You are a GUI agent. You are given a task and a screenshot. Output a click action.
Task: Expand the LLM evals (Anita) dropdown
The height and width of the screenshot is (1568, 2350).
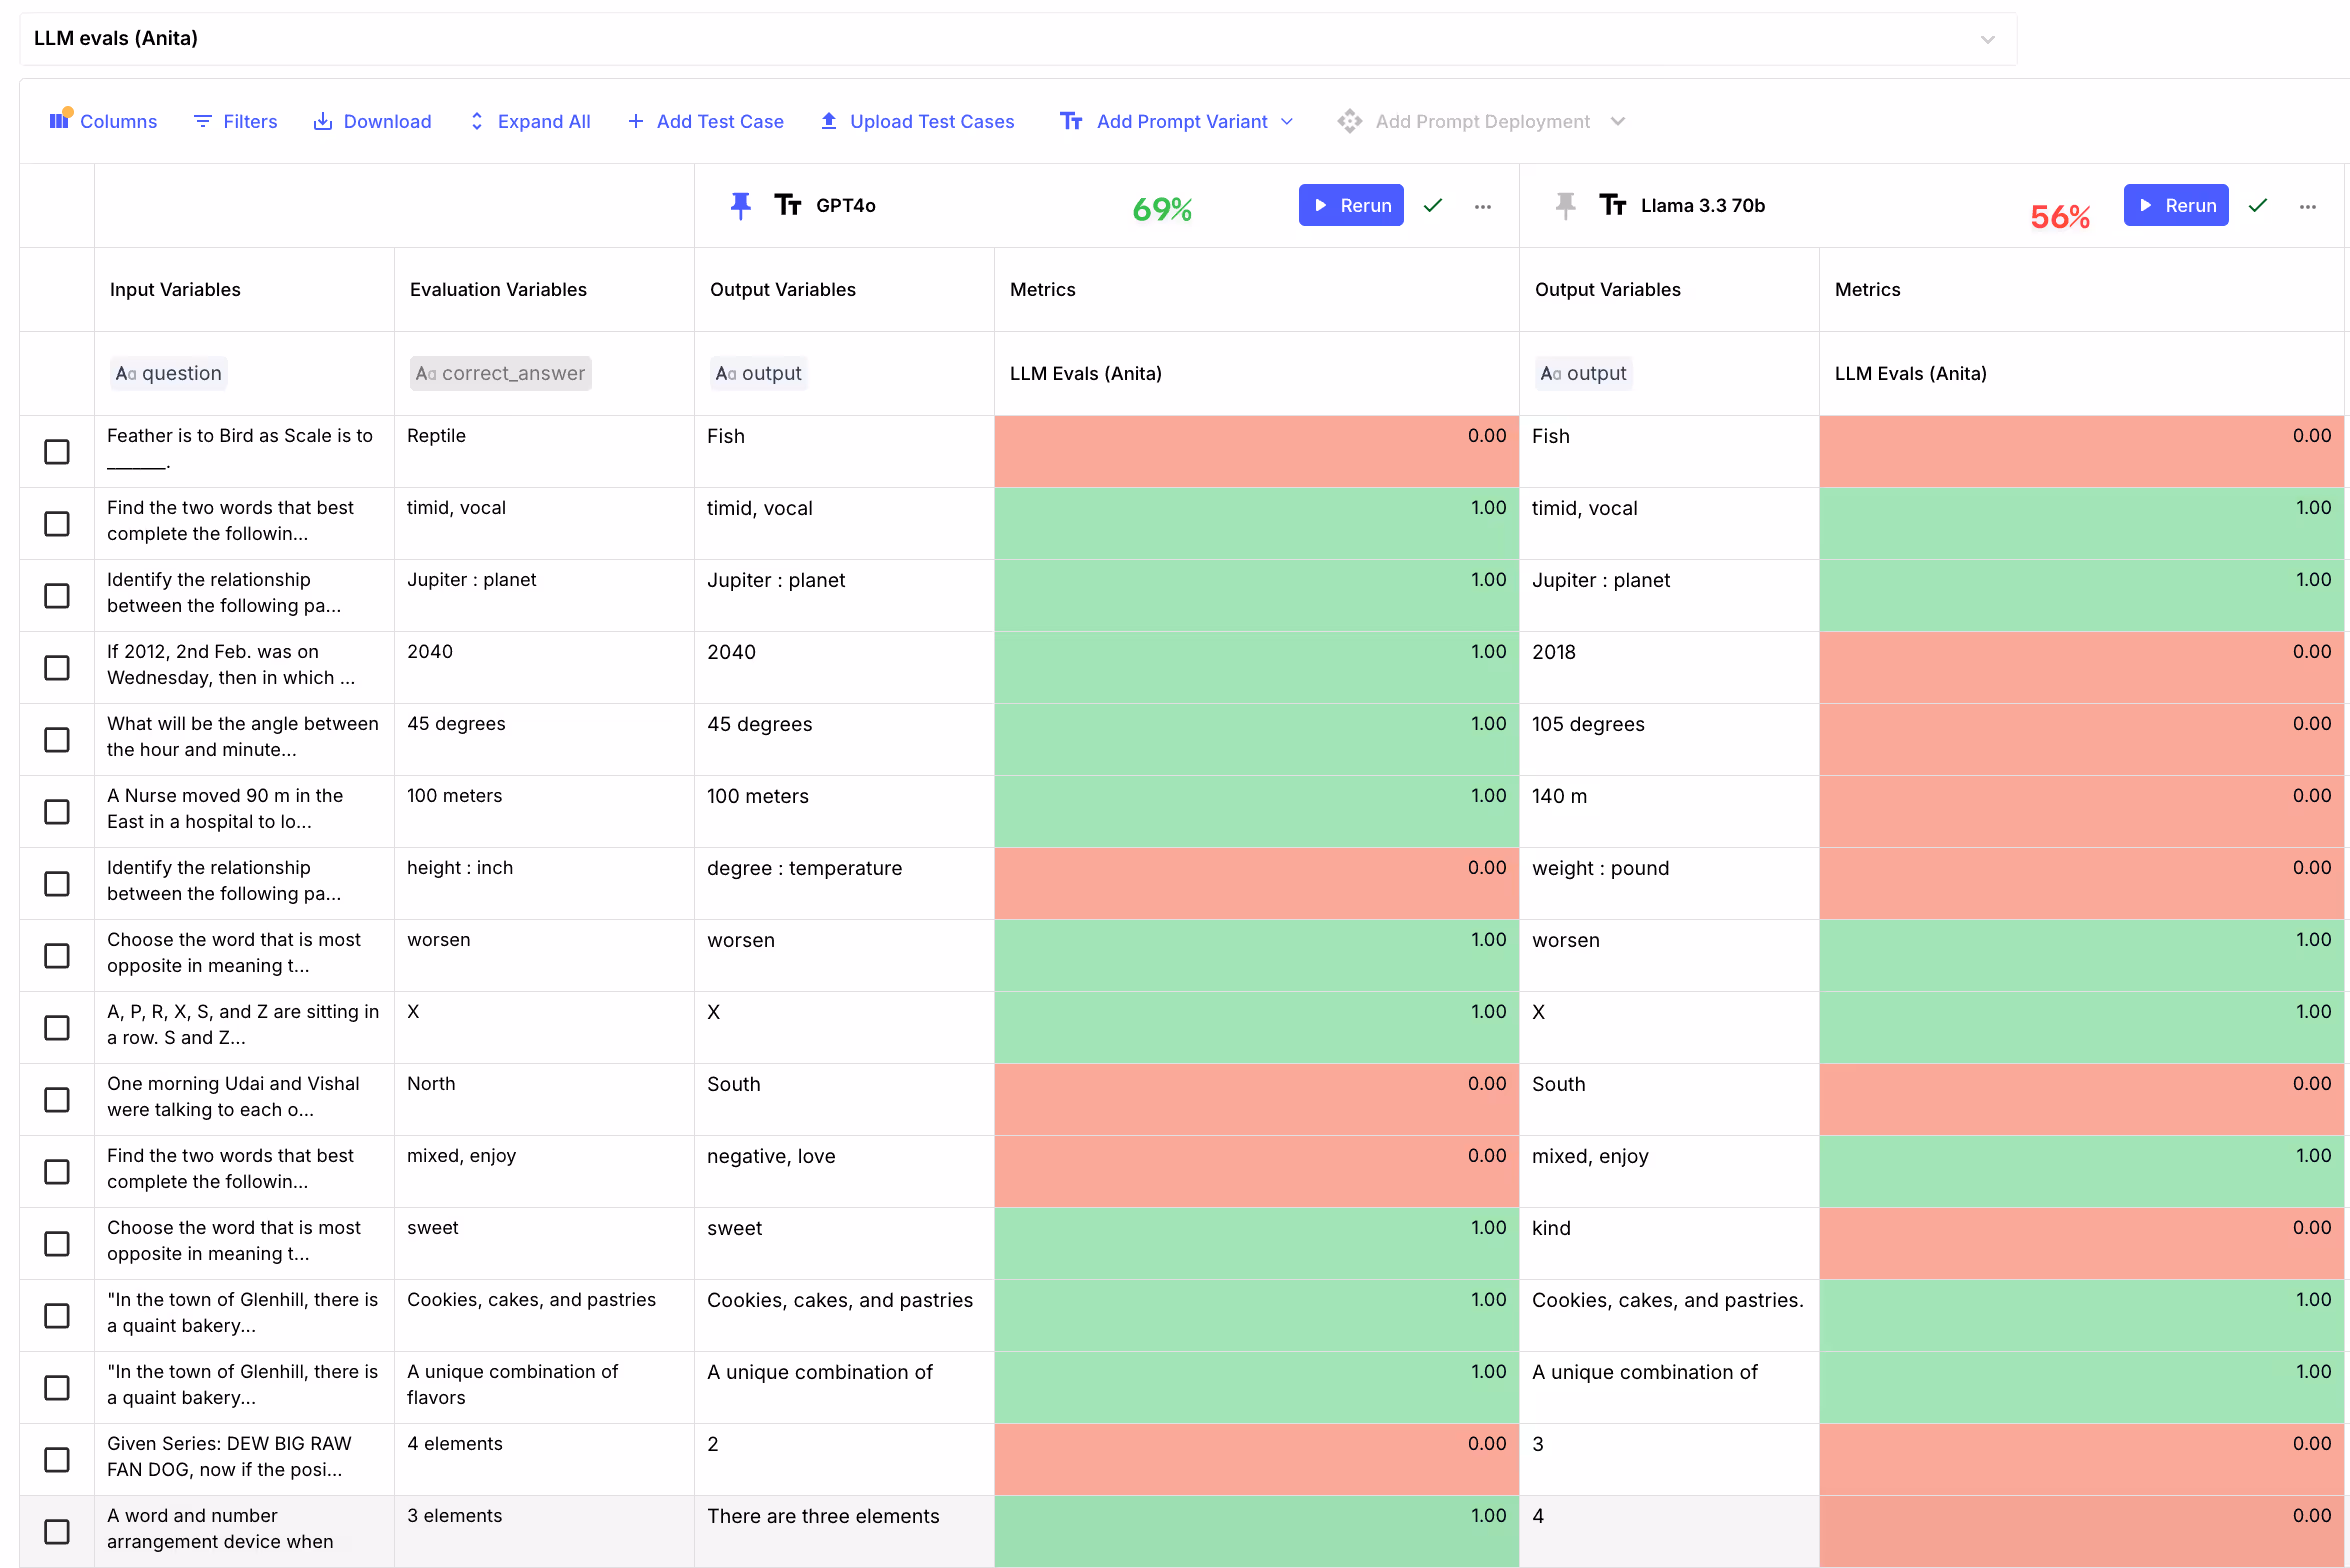(x=1987, y=39)
